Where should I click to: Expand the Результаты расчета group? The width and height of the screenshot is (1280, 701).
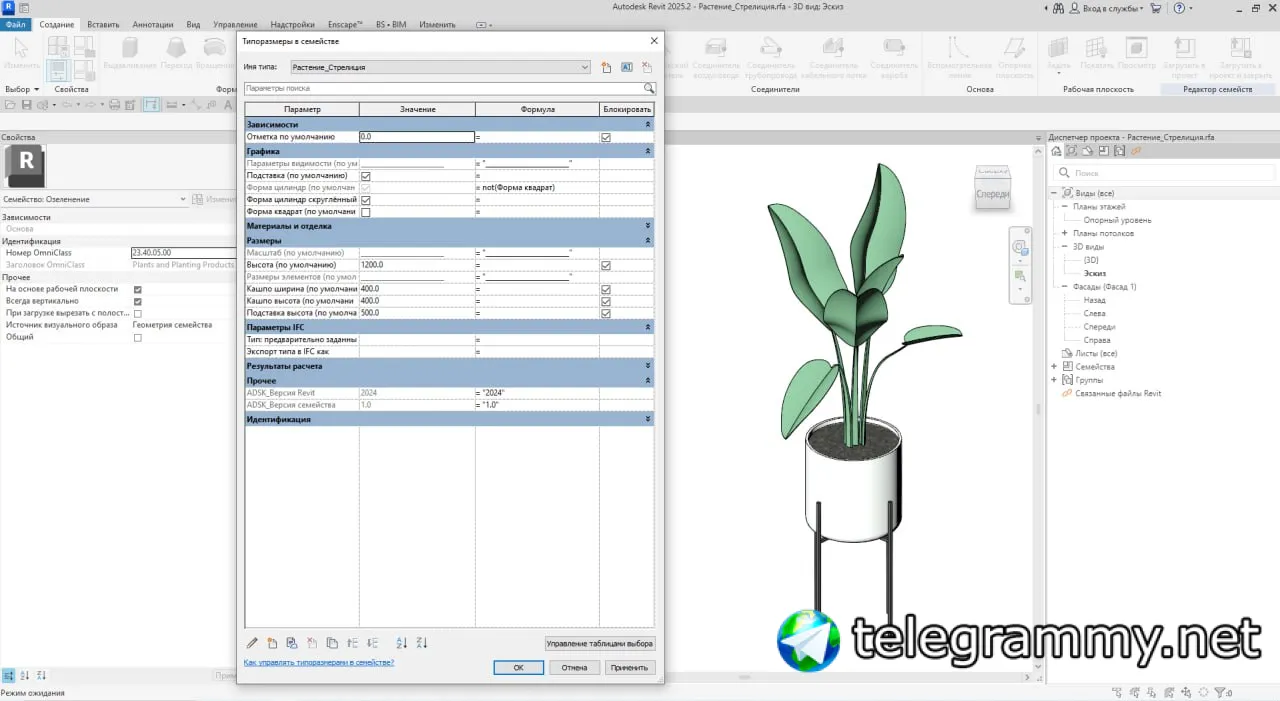[648, 366]
